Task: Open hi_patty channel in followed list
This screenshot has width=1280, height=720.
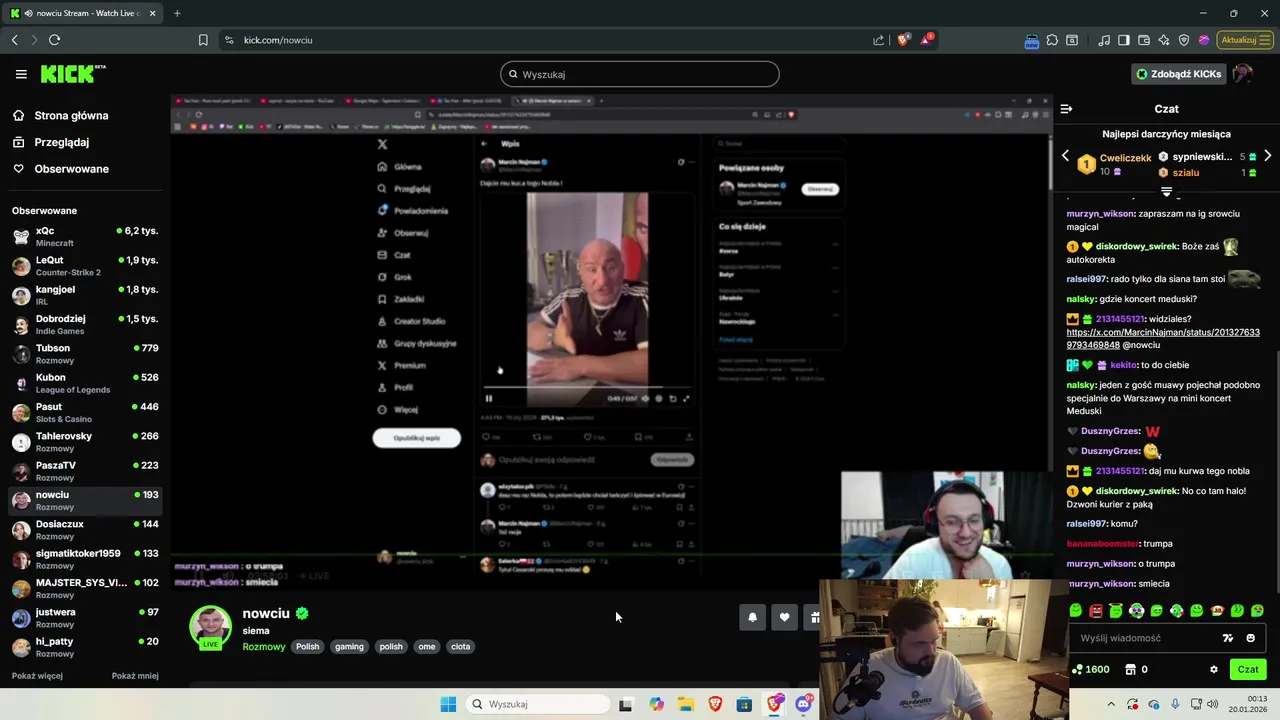Action: (x=84, y=647)
